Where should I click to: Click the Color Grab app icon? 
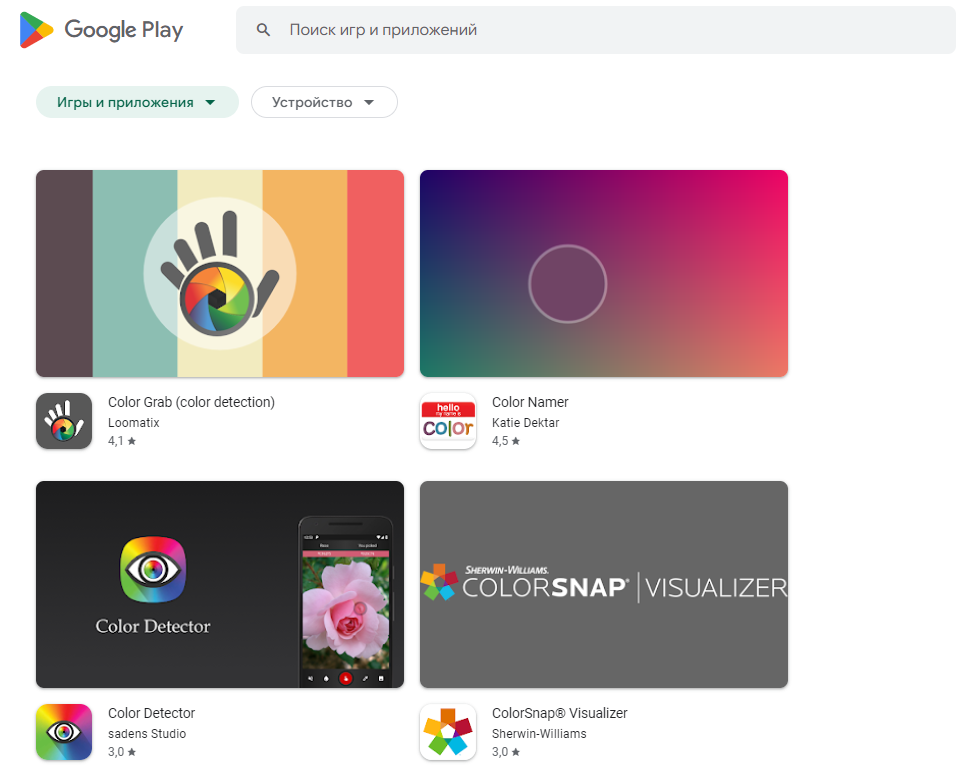coord(63,420)
